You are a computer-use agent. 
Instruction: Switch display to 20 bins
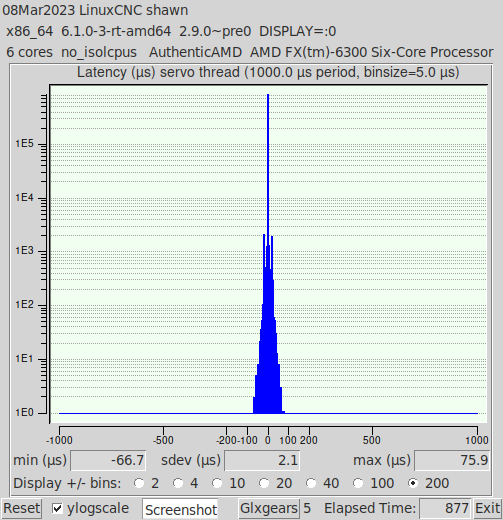264,483
